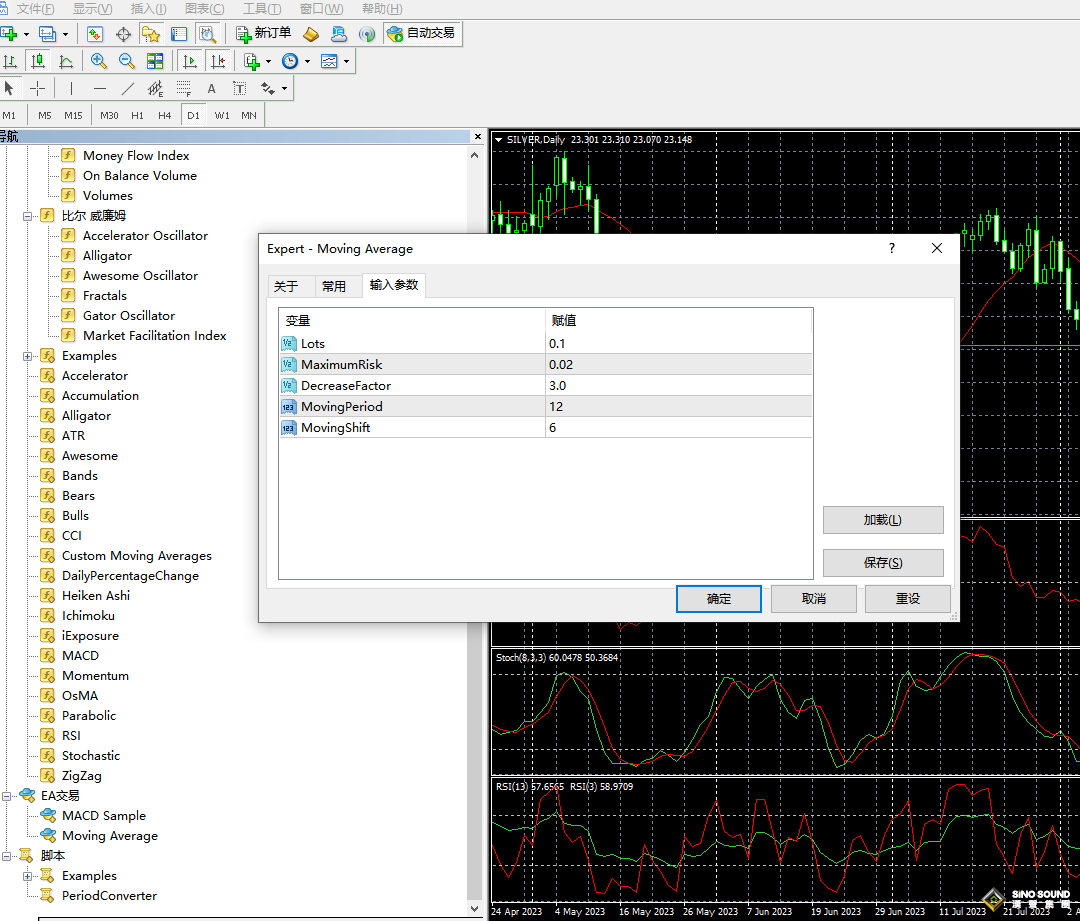
Task: Click the 取消 button
Action: [x=813, y=599]
